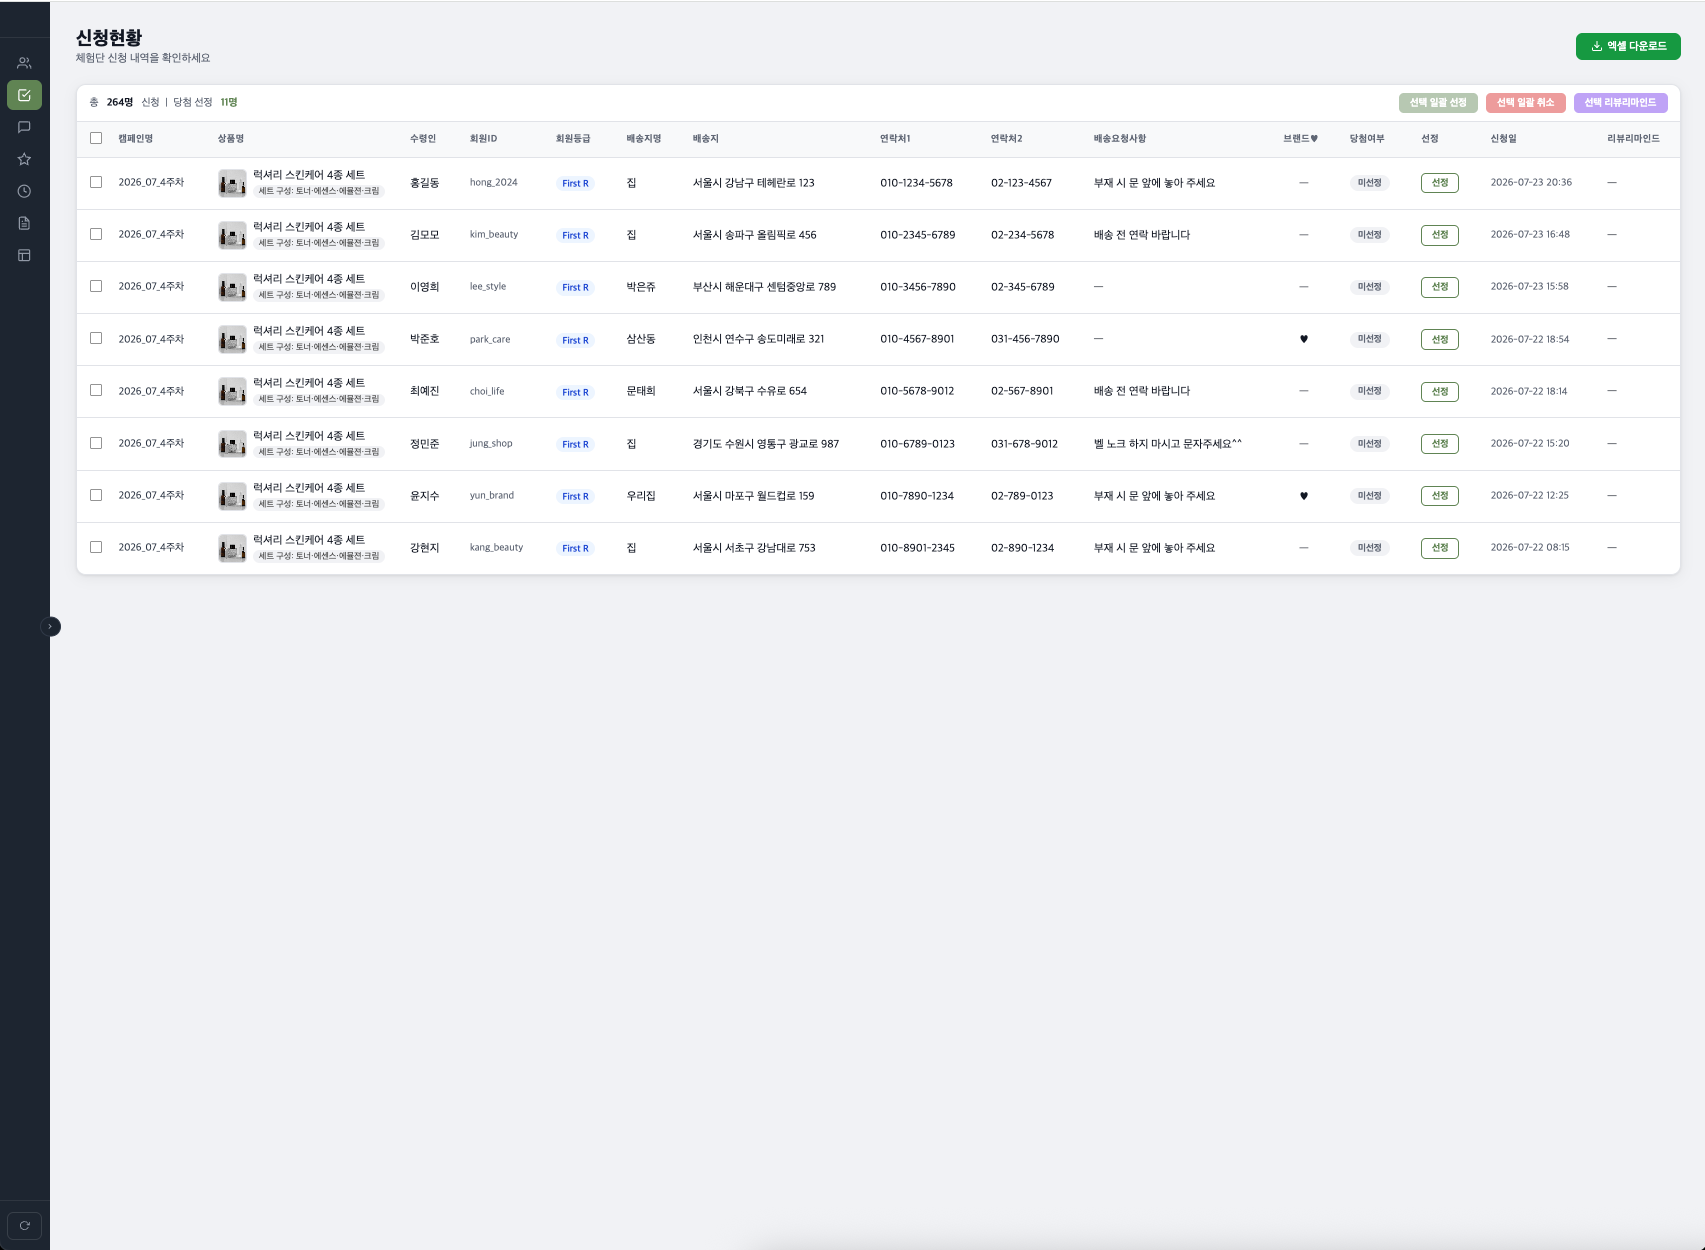
Task: Click member ID kim_beauty
Action: [494, 235]
